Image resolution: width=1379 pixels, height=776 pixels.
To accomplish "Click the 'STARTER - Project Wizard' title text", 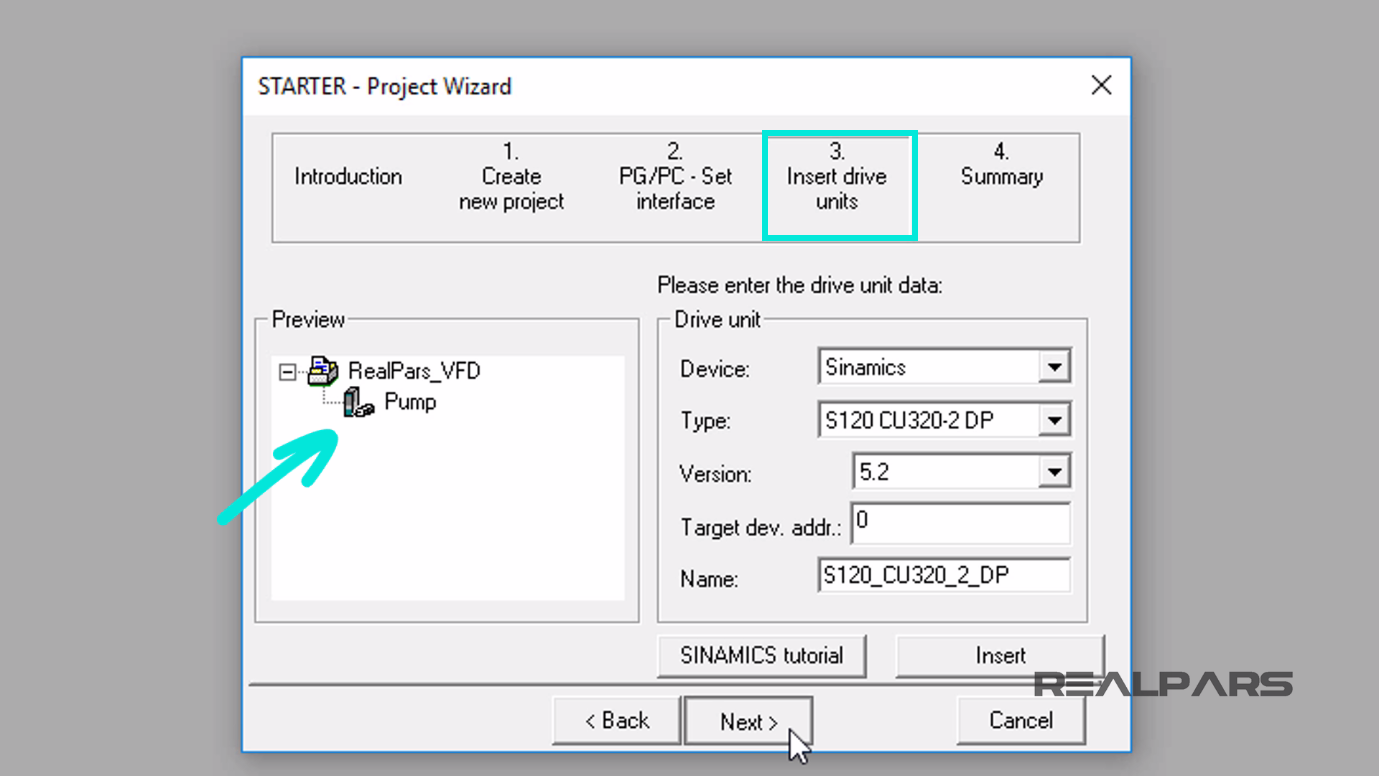I will pos(385,86).
